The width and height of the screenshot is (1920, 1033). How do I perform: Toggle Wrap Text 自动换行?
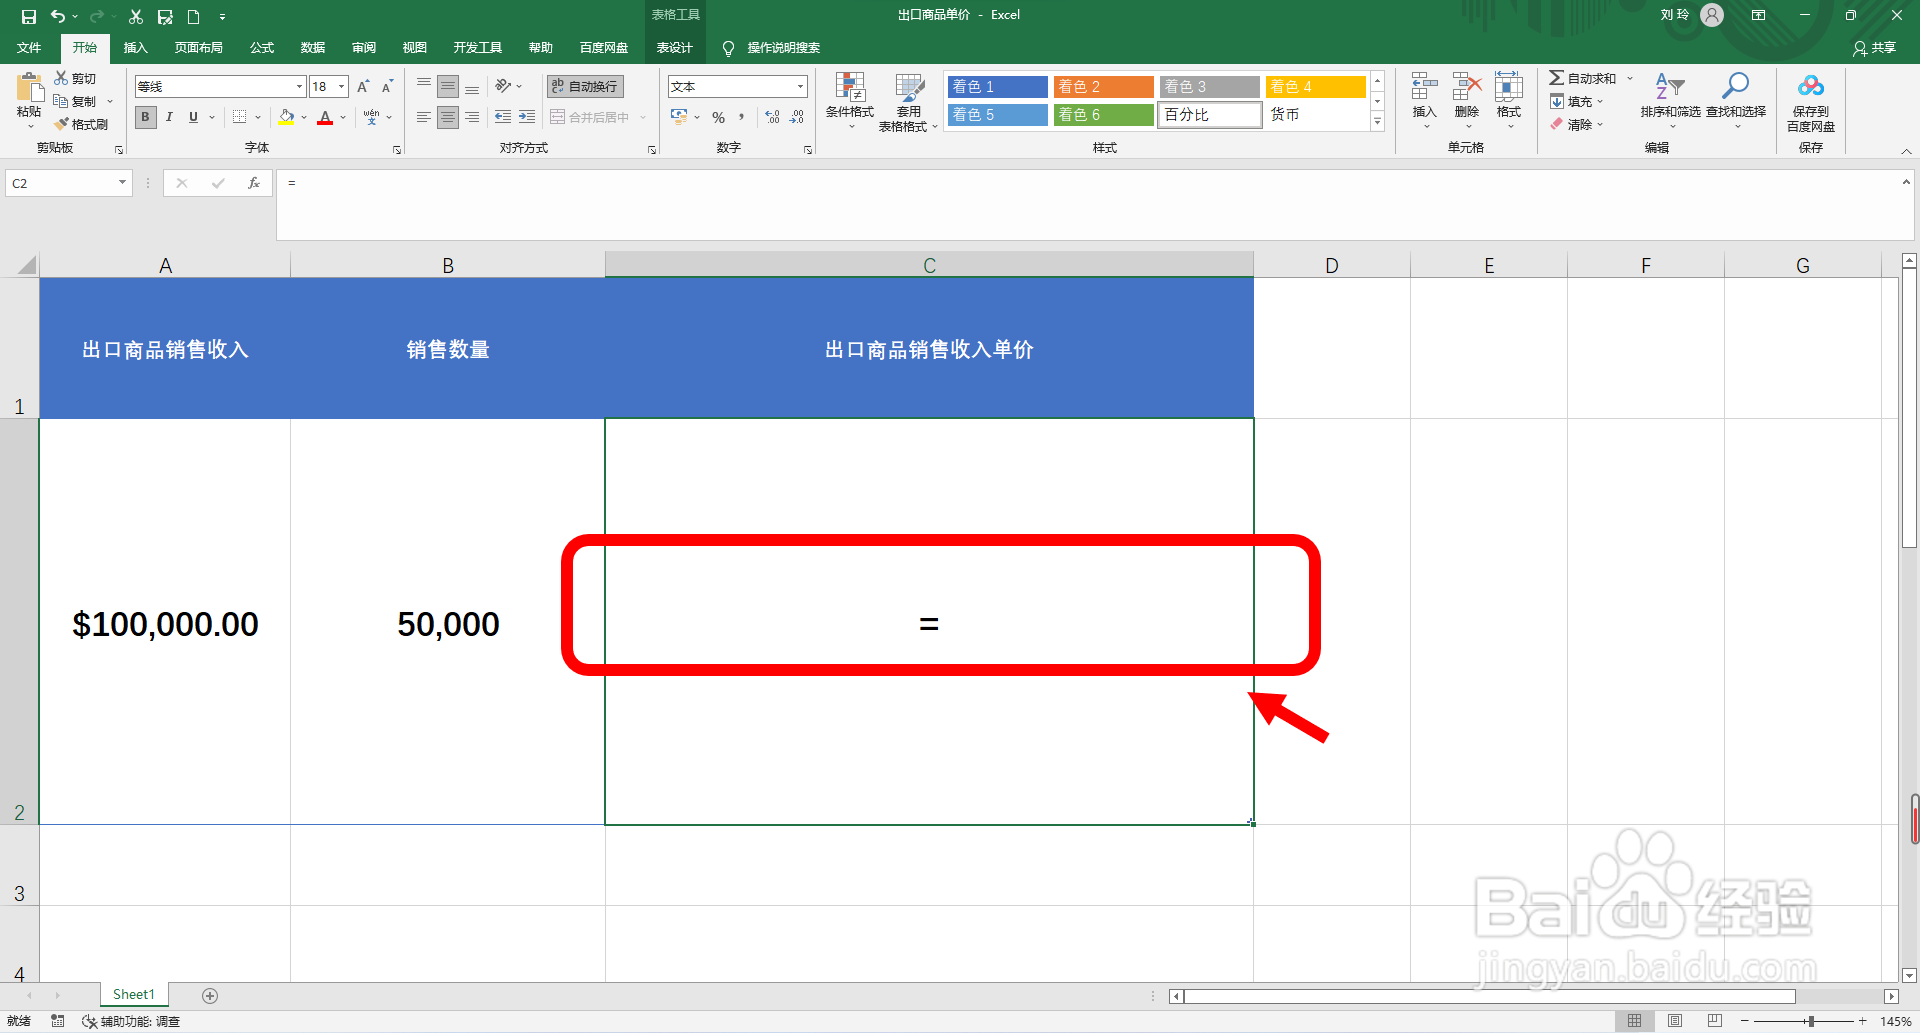[x=585, y=86]
